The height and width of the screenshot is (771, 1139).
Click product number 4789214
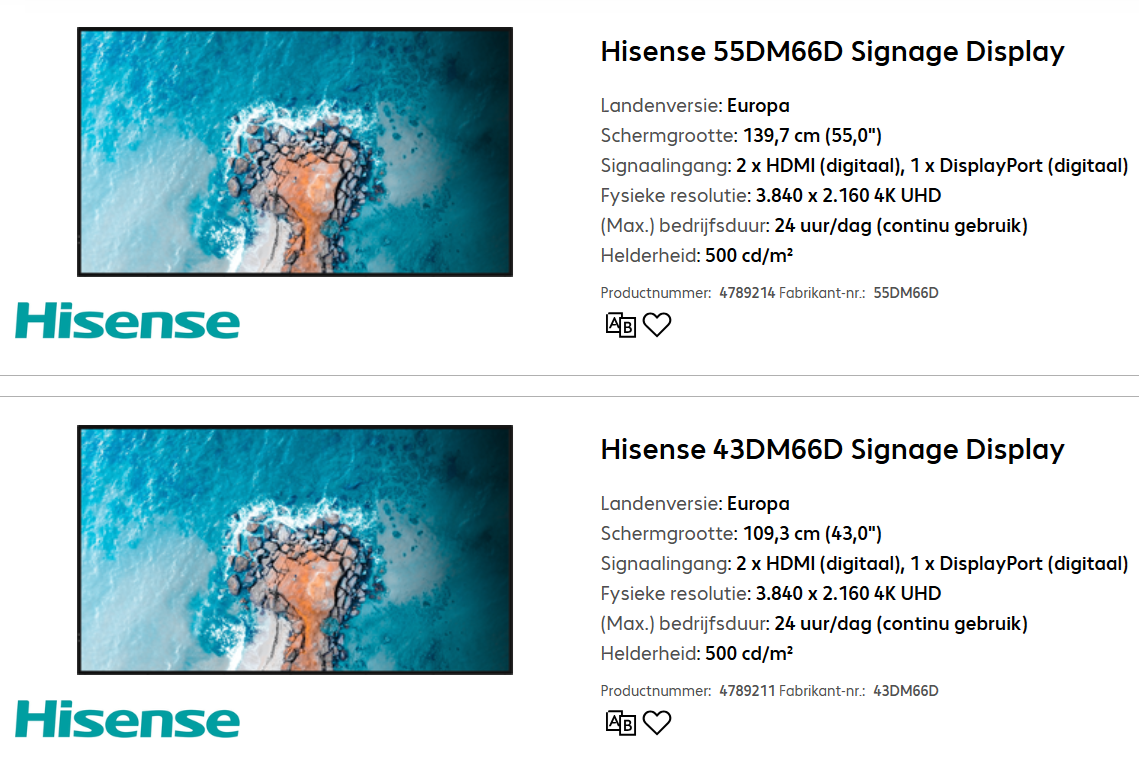pos(747,293)
